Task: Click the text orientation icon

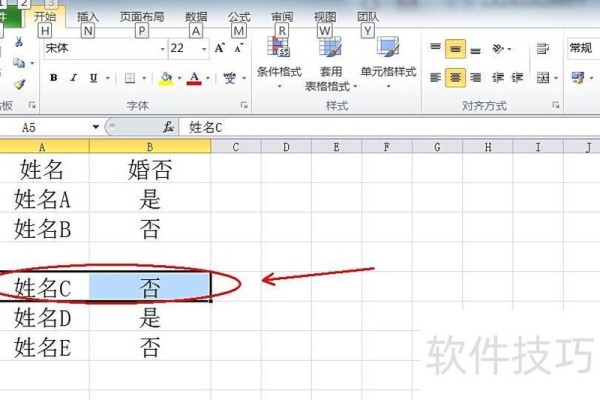Action: [x=499, y=49]
